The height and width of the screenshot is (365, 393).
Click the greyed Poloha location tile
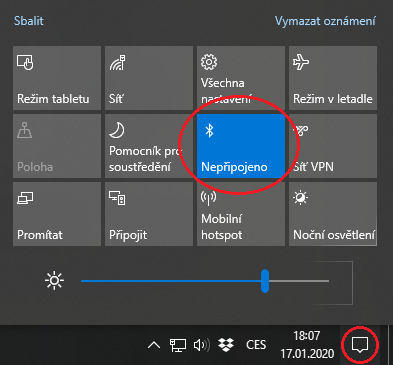point(57,146)
